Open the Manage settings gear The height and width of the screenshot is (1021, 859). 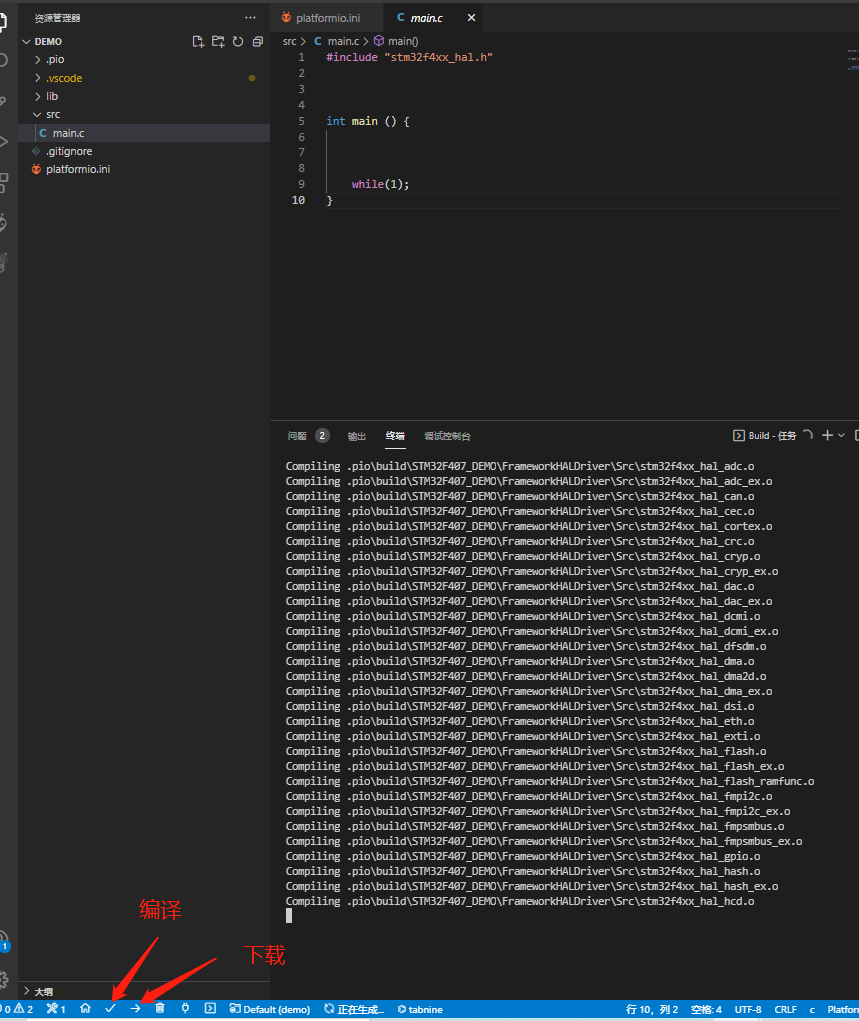pyautogui.click(x=3, y=980)
